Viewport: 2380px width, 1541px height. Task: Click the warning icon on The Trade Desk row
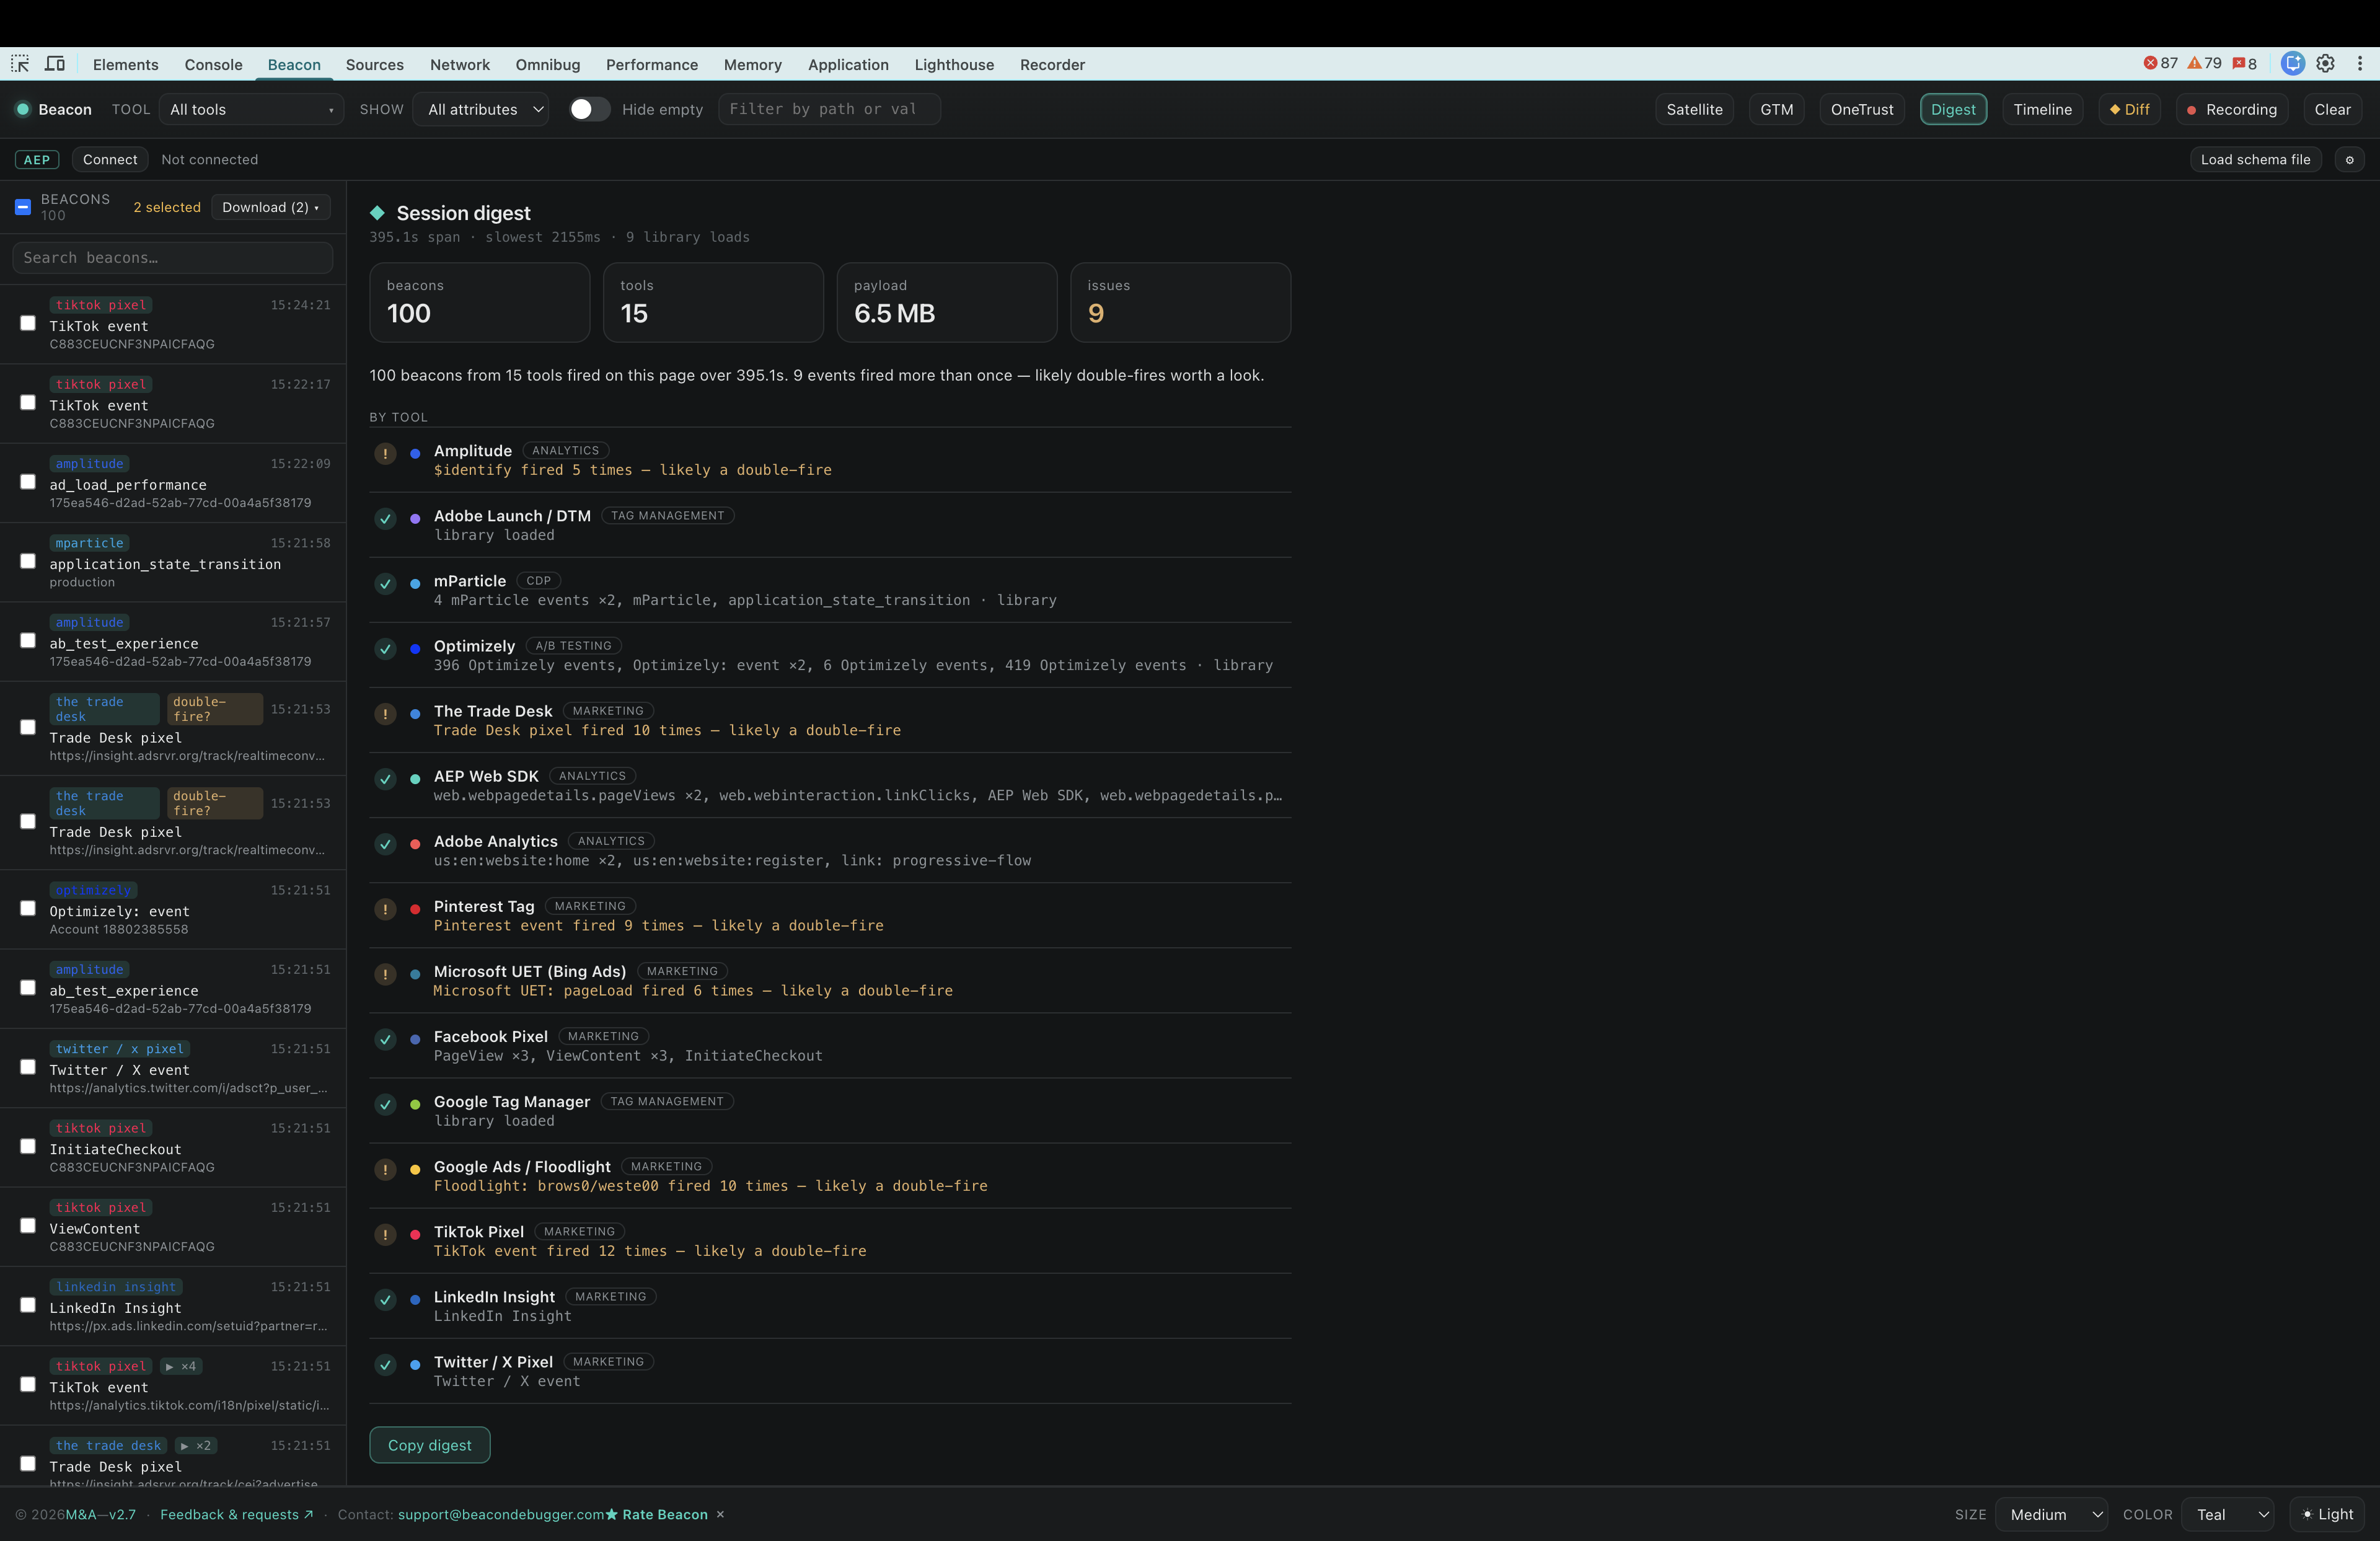[385, 714]
